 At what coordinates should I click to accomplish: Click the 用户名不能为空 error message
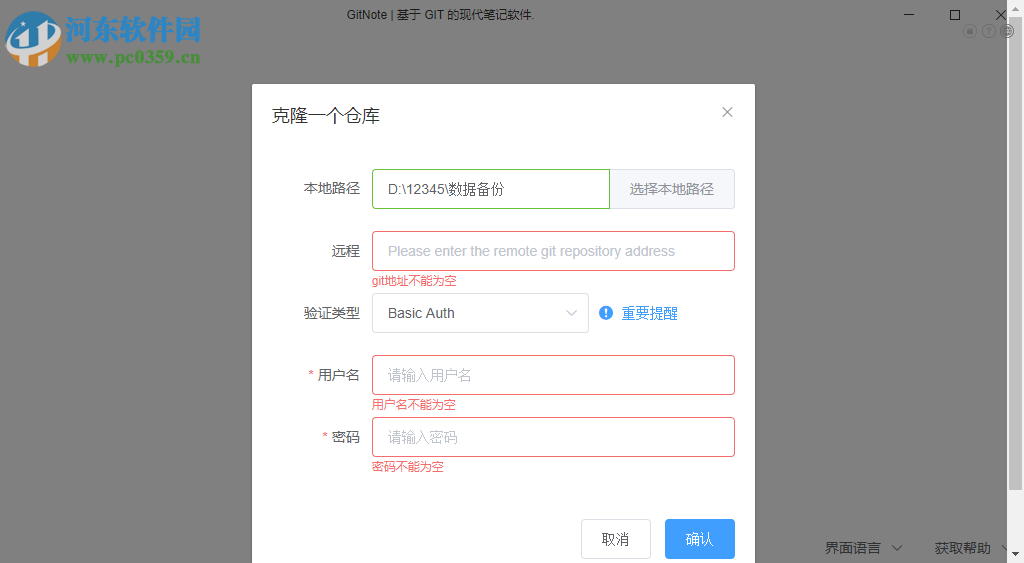413,405
